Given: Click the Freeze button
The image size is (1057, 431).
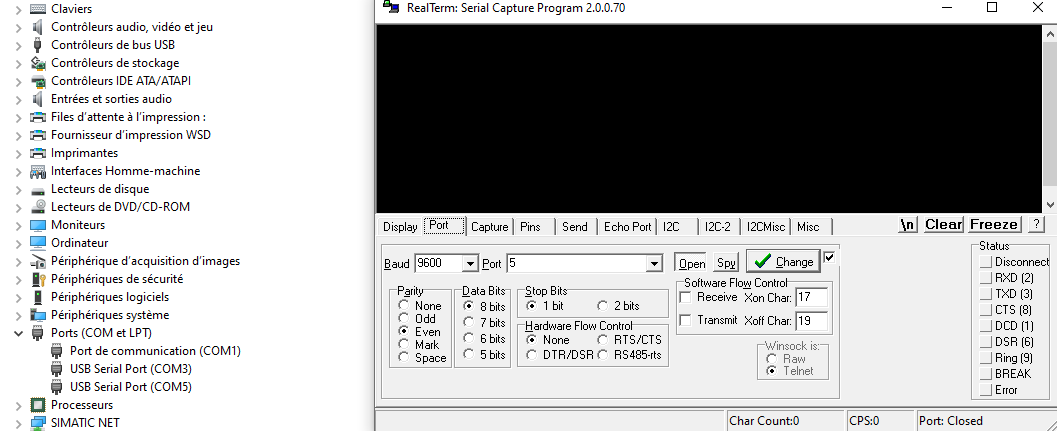Looking at the screenshot, I should [994, 225].
